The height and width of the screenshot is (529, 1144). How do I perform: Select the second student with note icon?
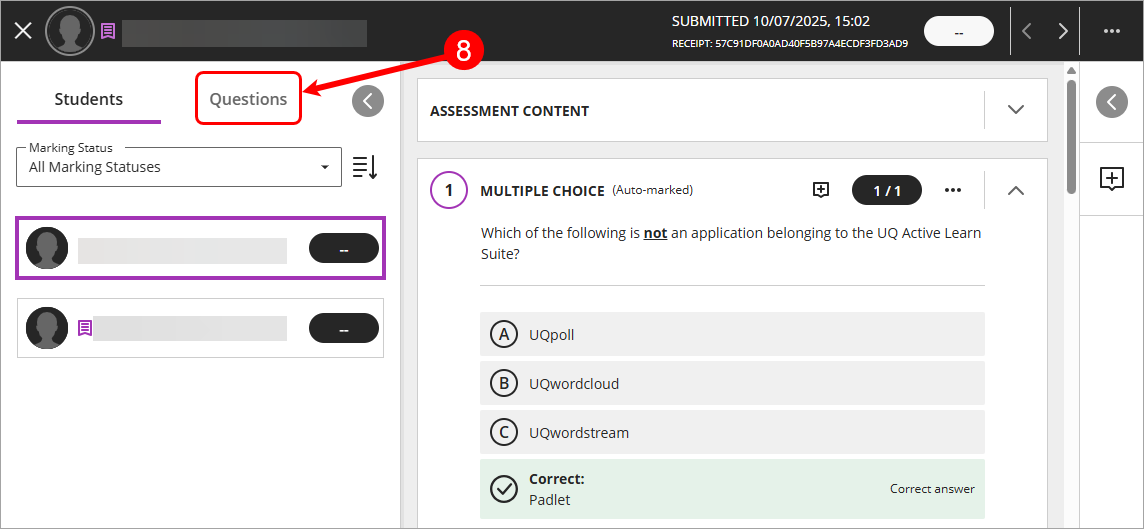point(201,328)
